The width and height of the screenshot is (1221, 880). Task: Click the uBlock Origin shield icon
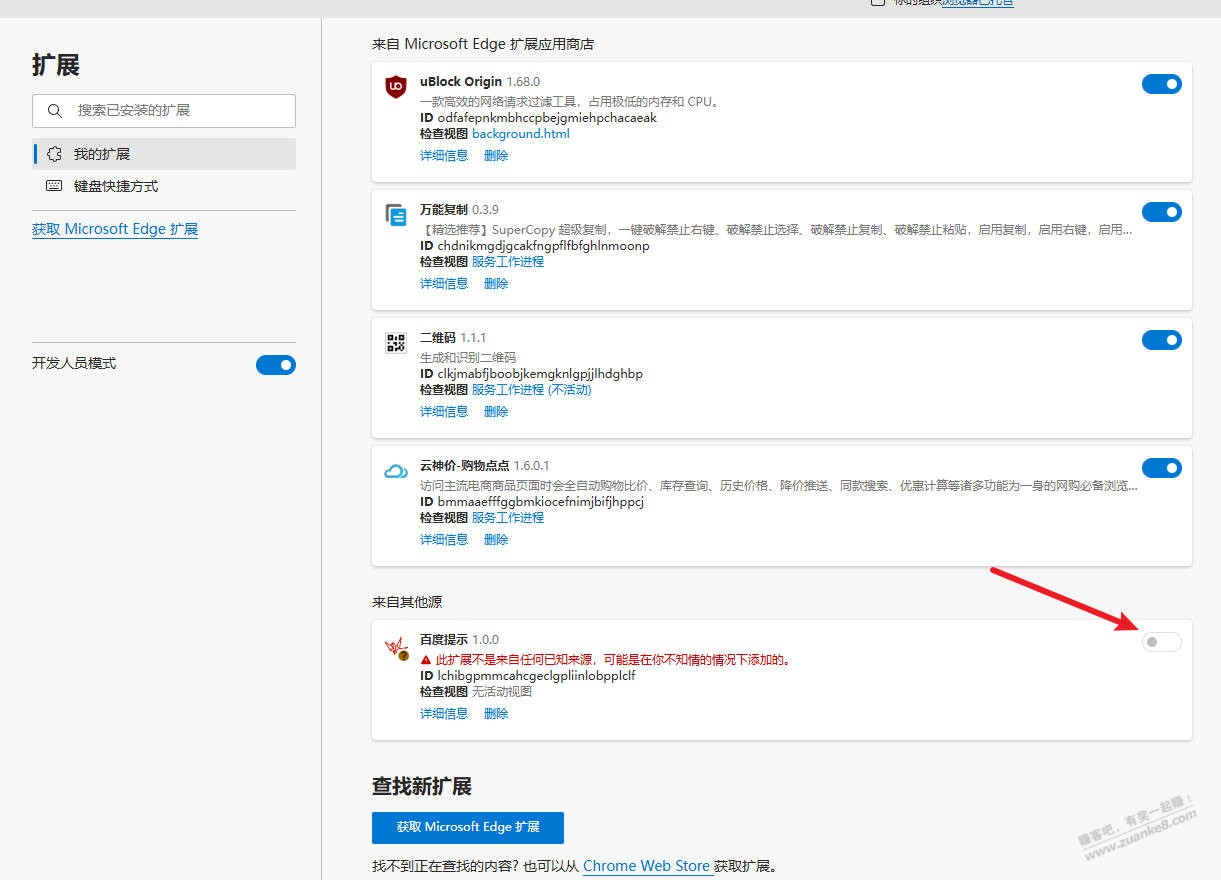click(396, 87)
